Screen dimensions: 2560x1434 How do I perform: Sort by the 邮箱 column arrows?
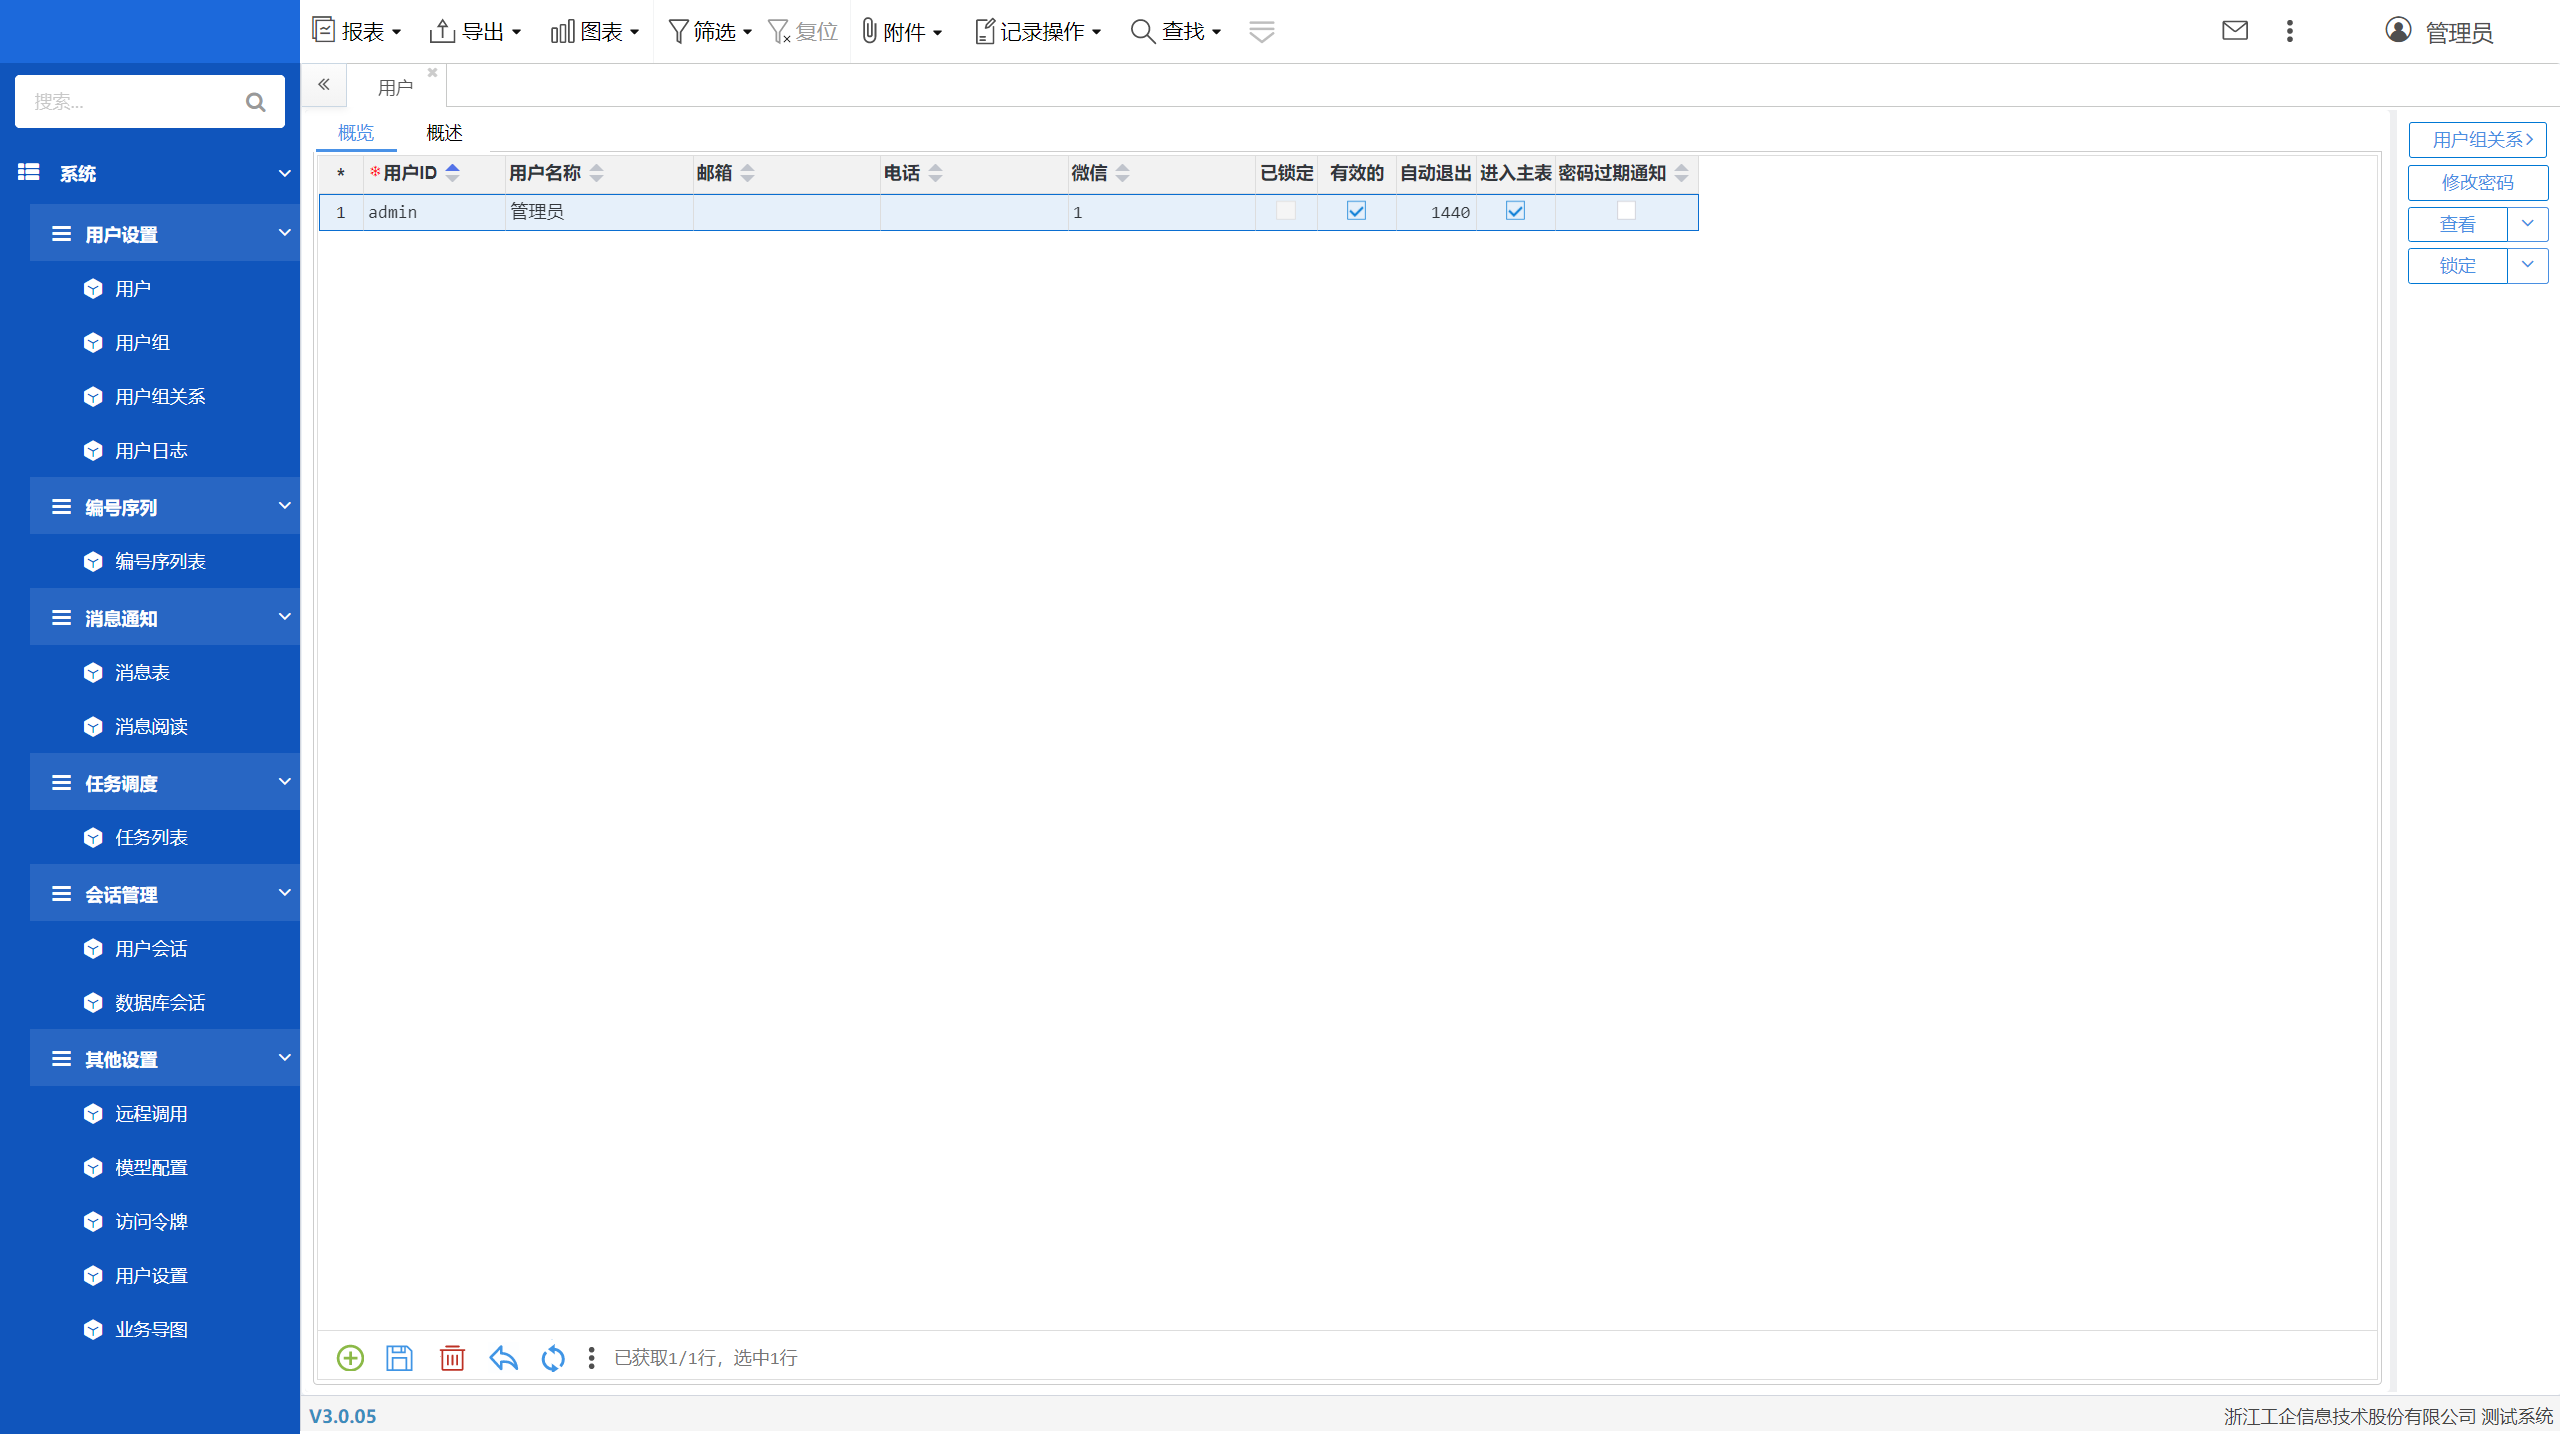pos(748,173)
